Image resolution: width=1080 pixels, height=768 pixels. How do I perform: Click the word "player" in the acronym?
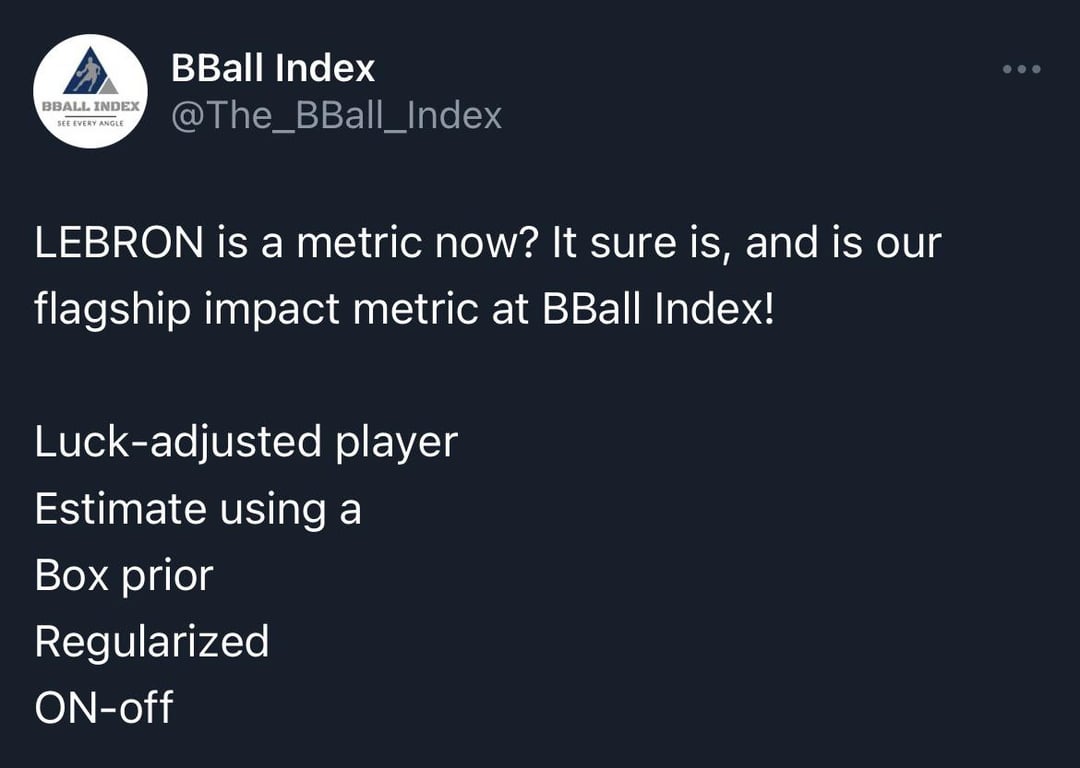pyautogui.click(x=396, y=442)
